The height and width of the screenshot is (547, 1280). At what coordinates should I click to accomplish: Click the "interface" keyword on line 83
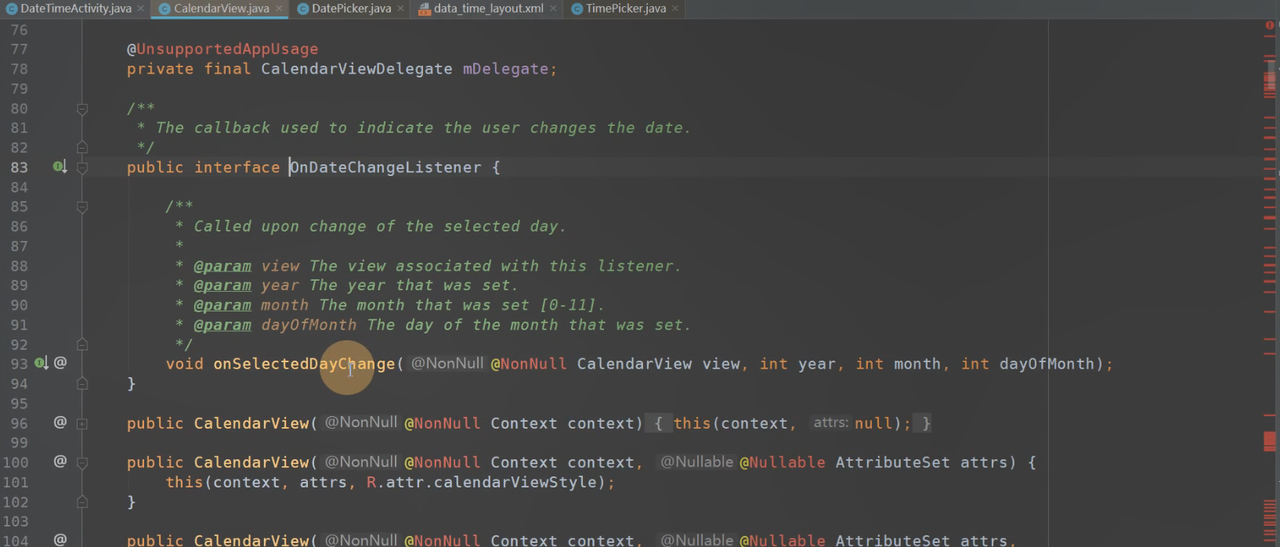pyautogui.click(x=237, y=167)
